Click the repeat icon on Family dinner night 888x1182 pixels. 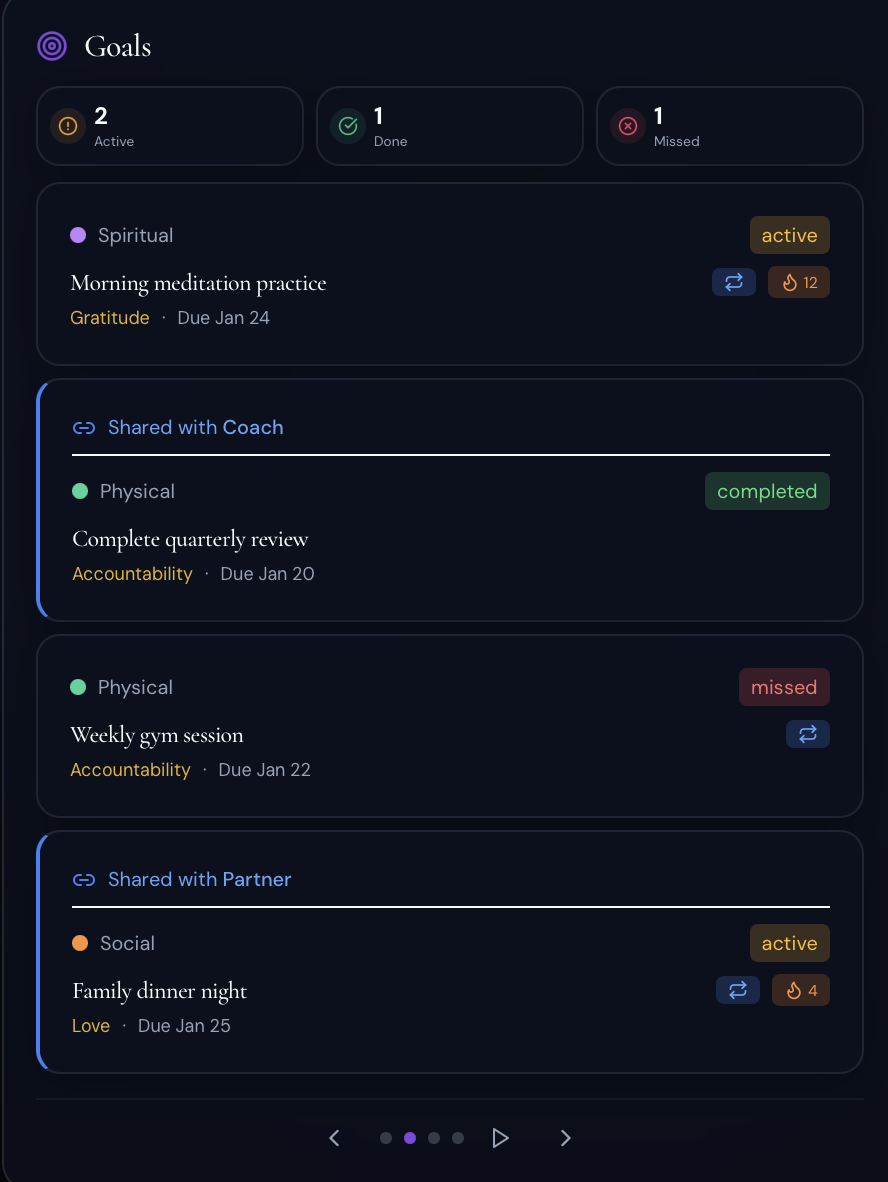coord(738,991)
